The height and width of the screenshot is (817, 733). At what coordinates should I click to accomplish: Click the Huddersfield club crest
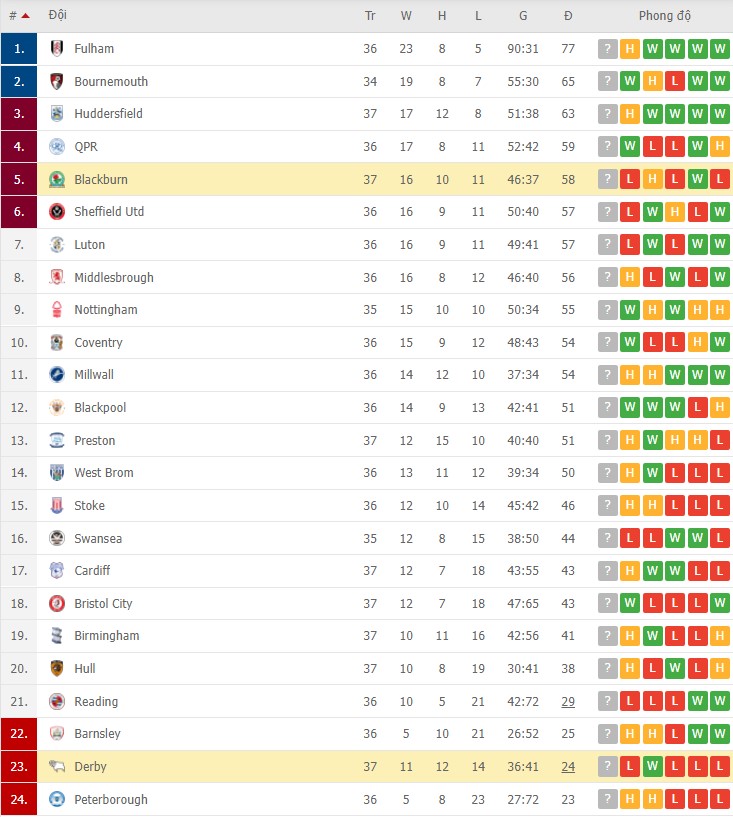(x=56, y=113)
